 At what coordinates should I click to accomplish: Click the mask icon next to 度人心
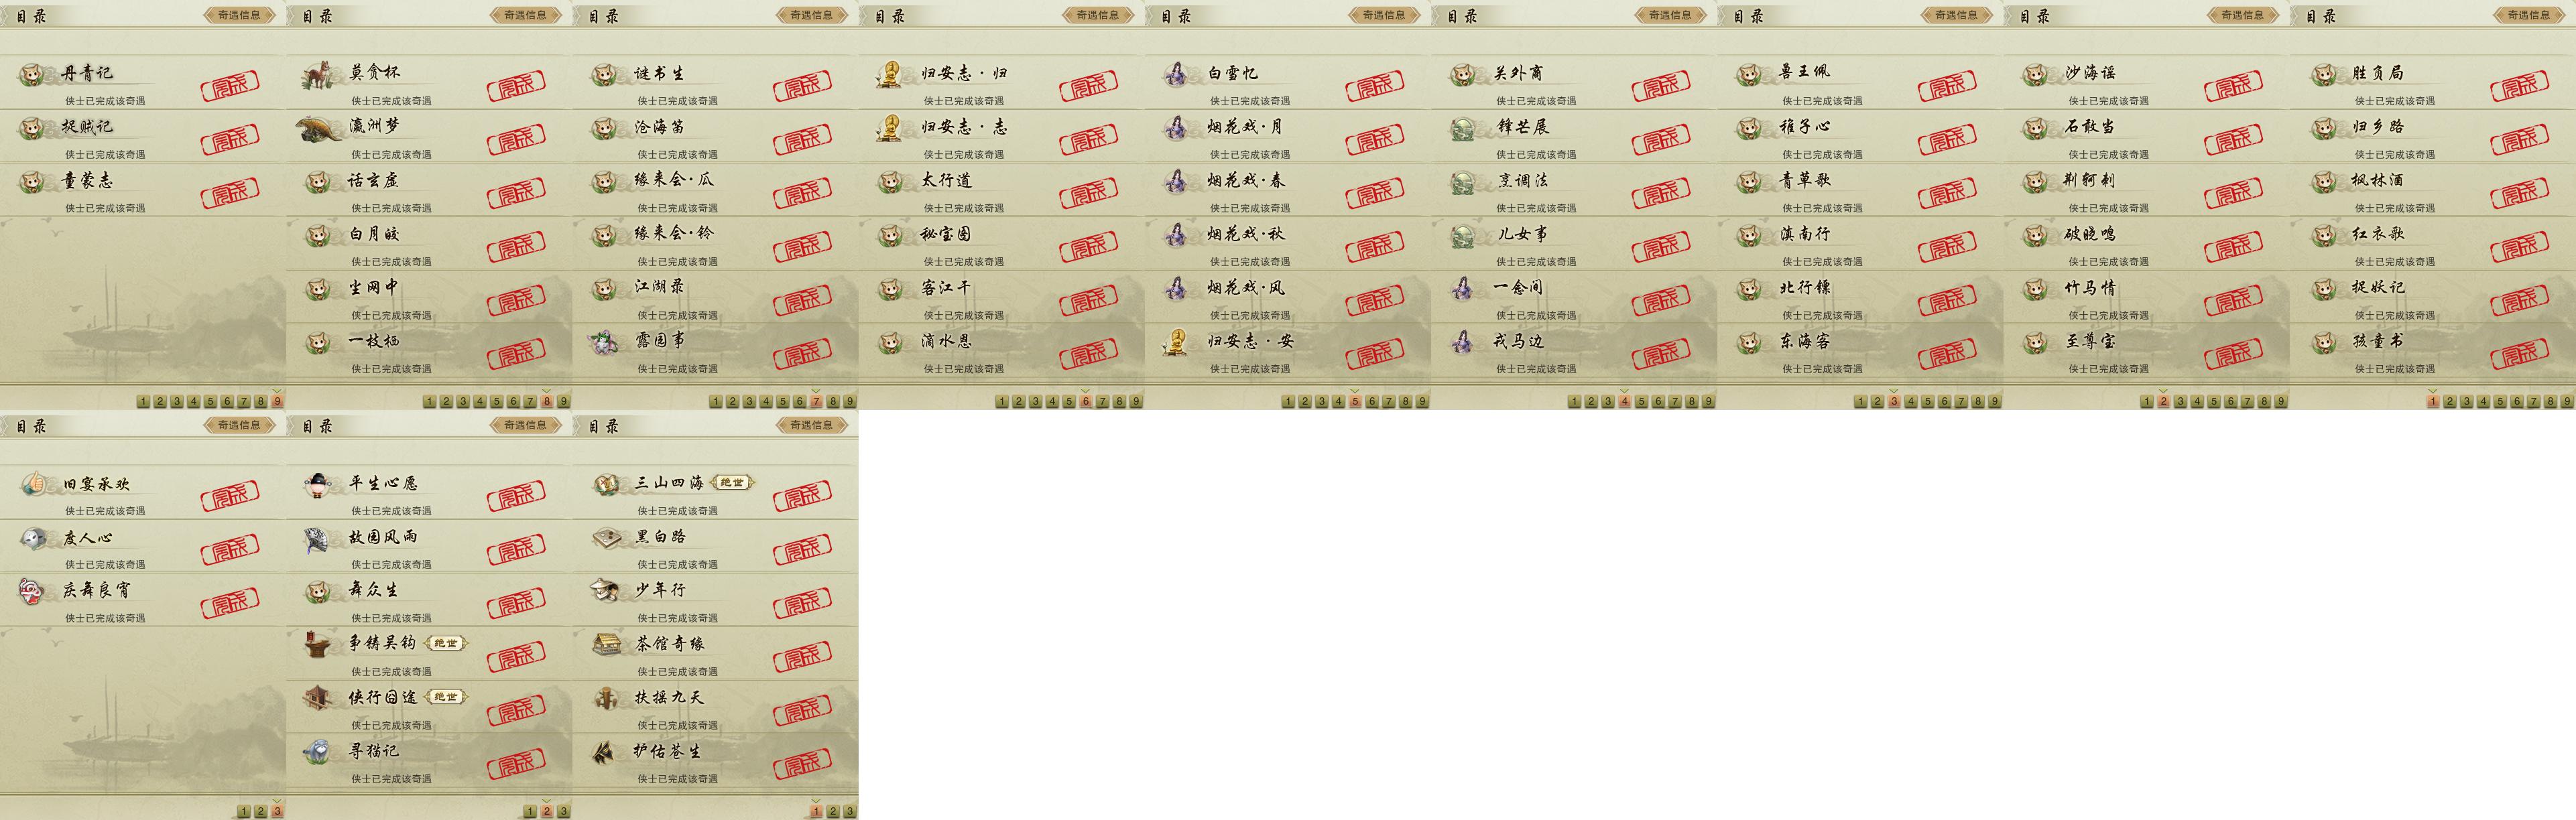tap(34, 538)
